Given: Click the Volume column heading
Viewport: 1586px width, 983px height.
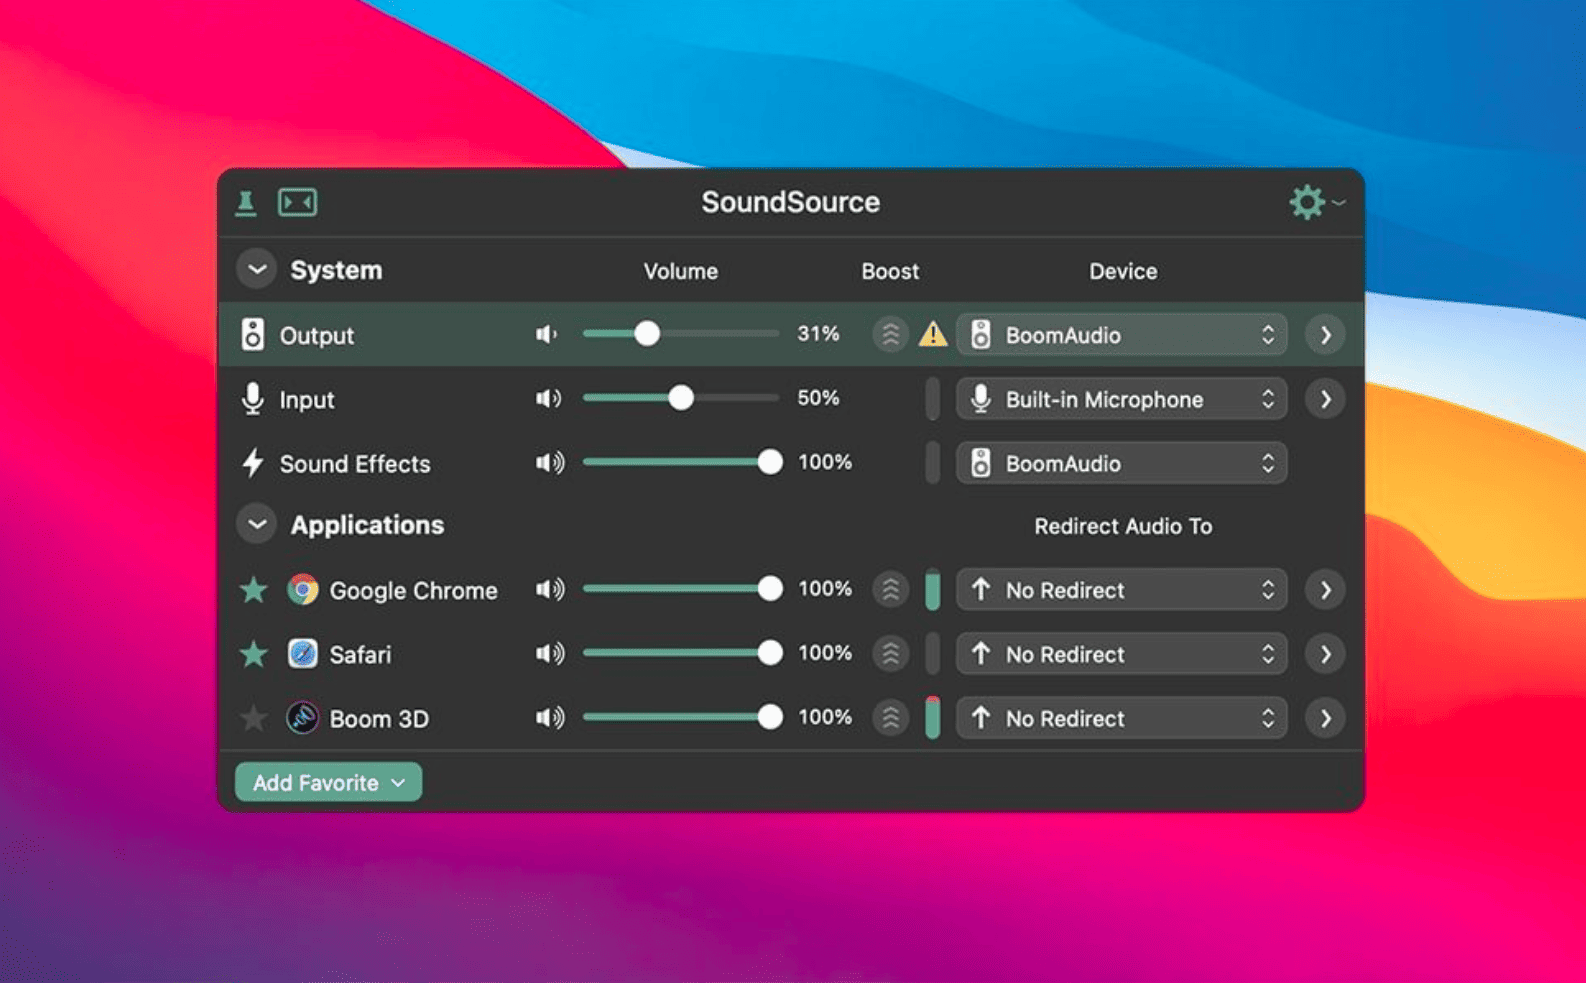Looking at the screenshot, I should pos(680,271).
